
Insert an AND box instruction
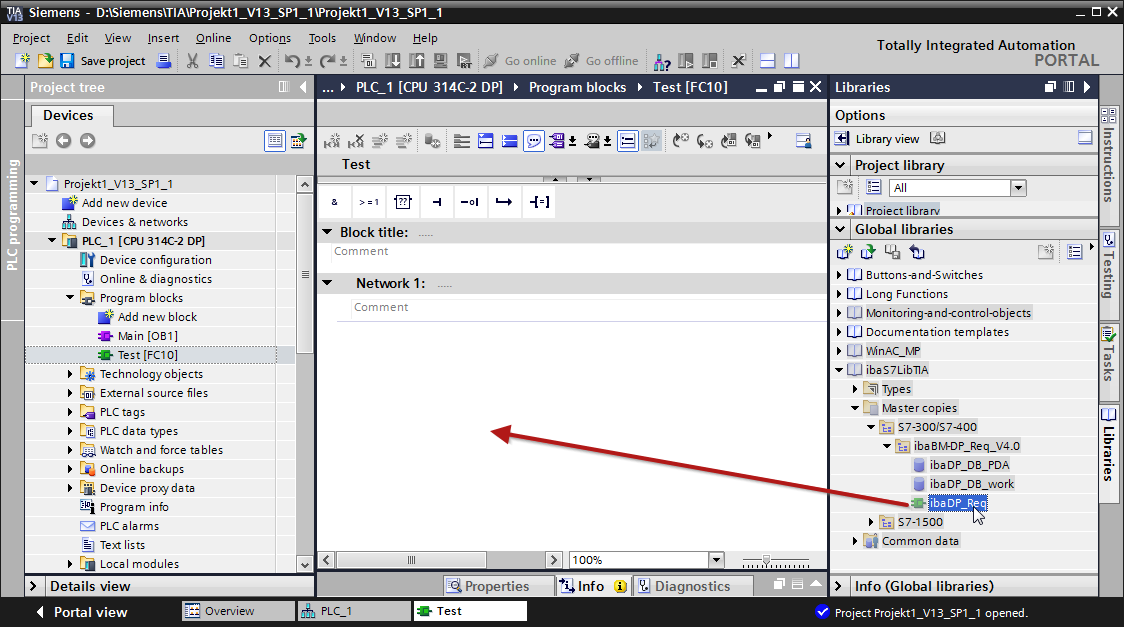[x=334, y=202]
